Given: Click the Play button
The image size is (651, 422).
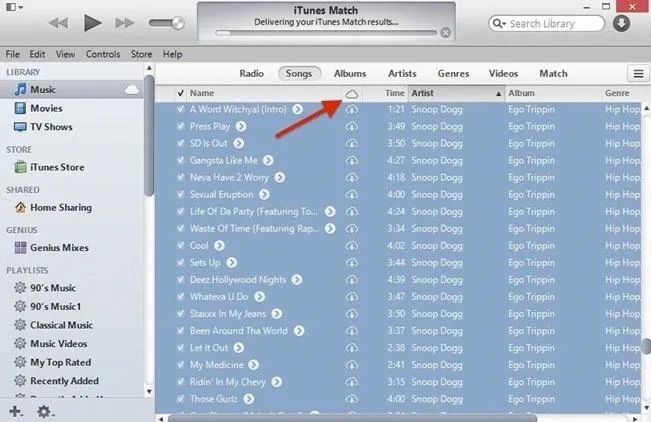Looking at the screenshot, I should click(x=93, y=23).
